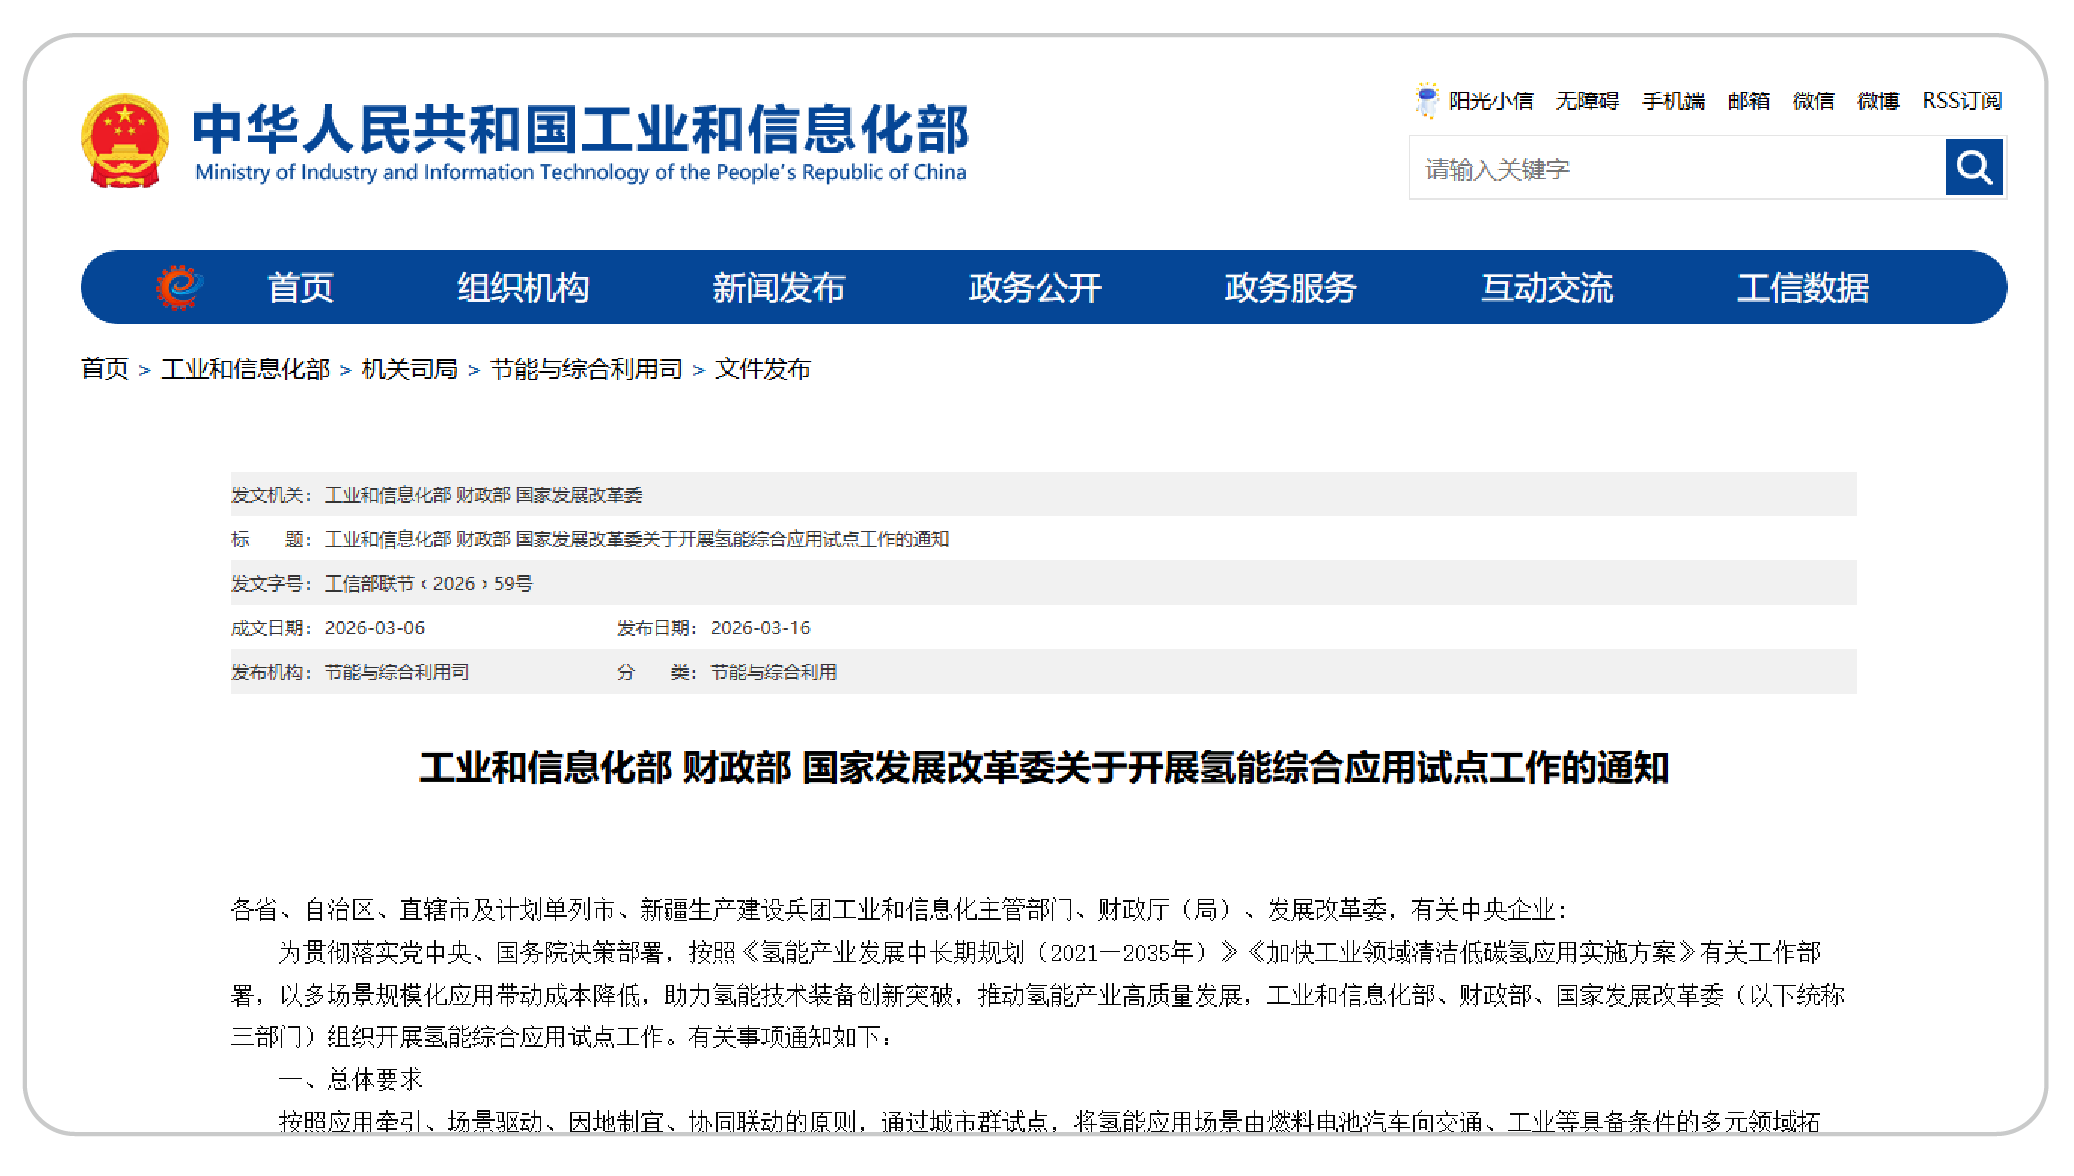Viewport: 2074px width, 1176px height.
Task: Click the magnifier search icon button
Action: coord(1973,167)
